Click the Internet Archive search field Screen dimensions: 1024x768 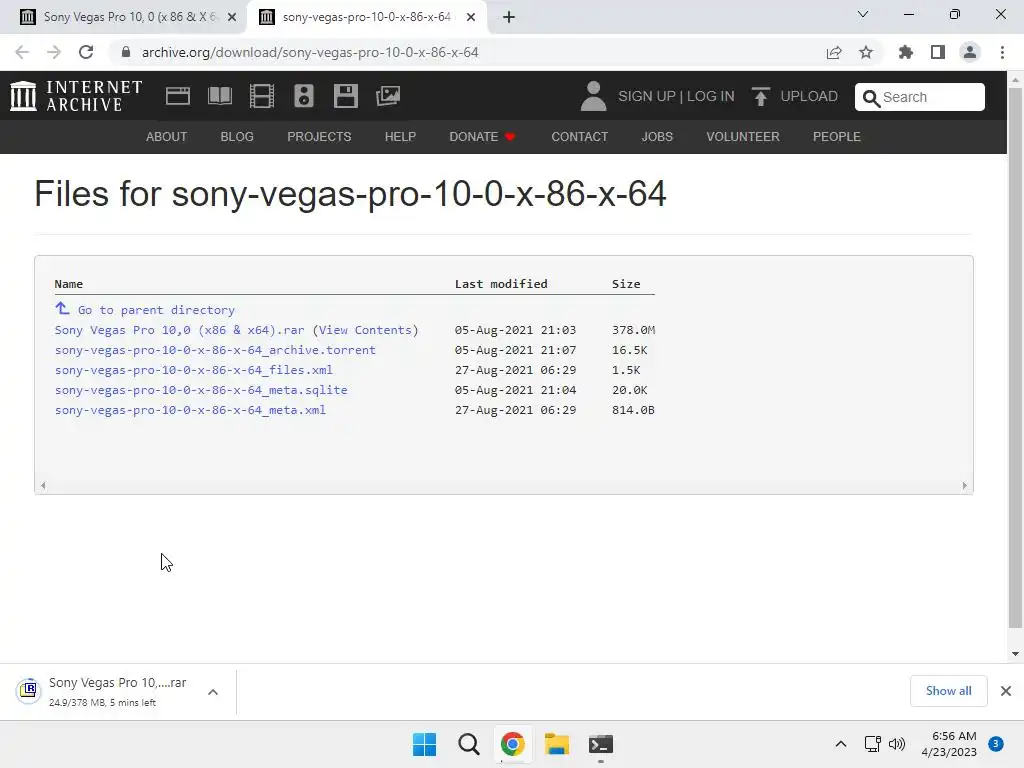(x=920, y=97)
